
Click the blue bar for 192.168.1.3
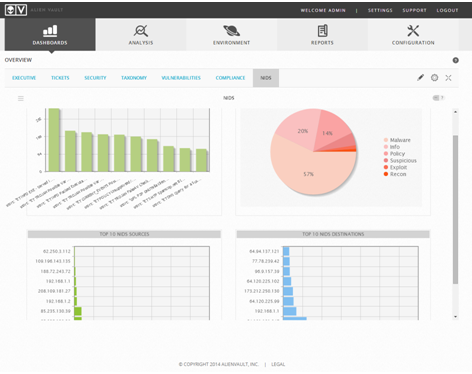(290, 311)
